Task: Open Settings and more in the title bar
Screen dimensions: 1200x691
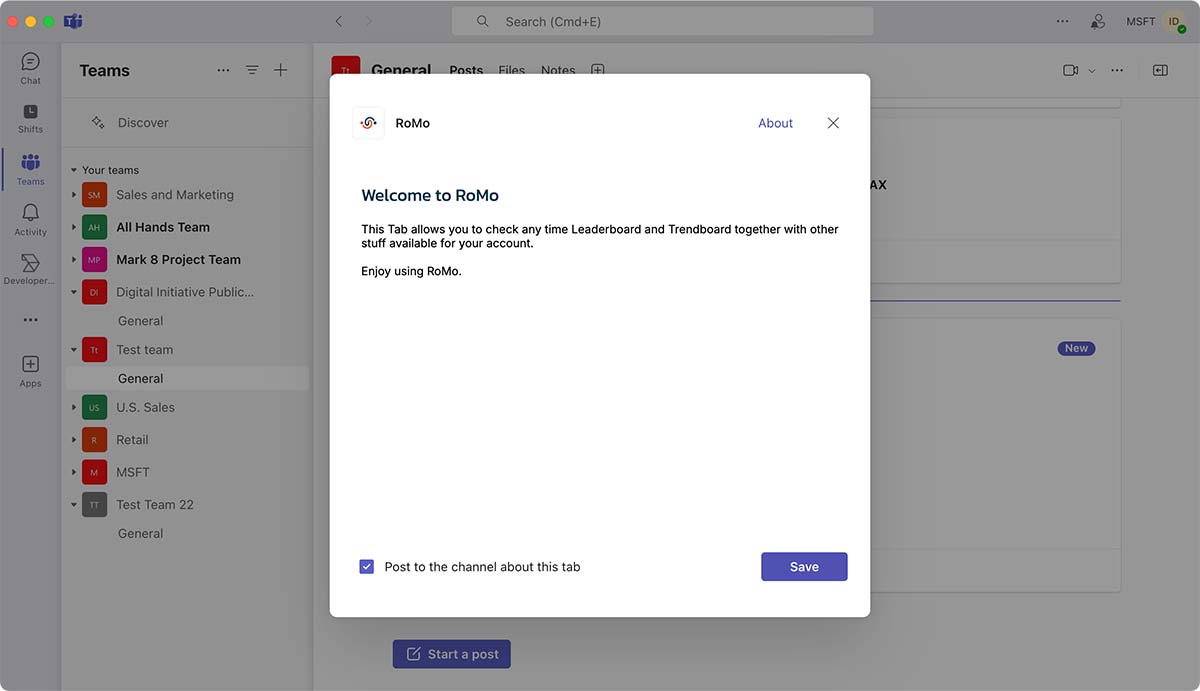Action: coord(1062,21)
